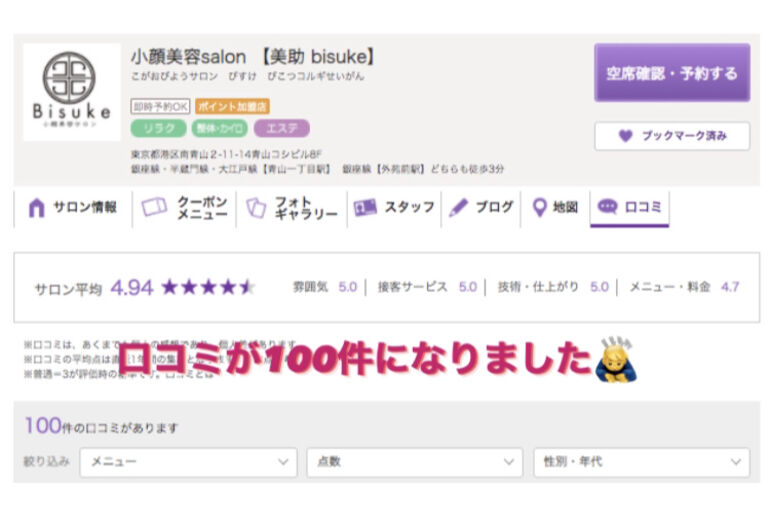
Task: Open the サロン情報 tab
Action: pos(73,208)
